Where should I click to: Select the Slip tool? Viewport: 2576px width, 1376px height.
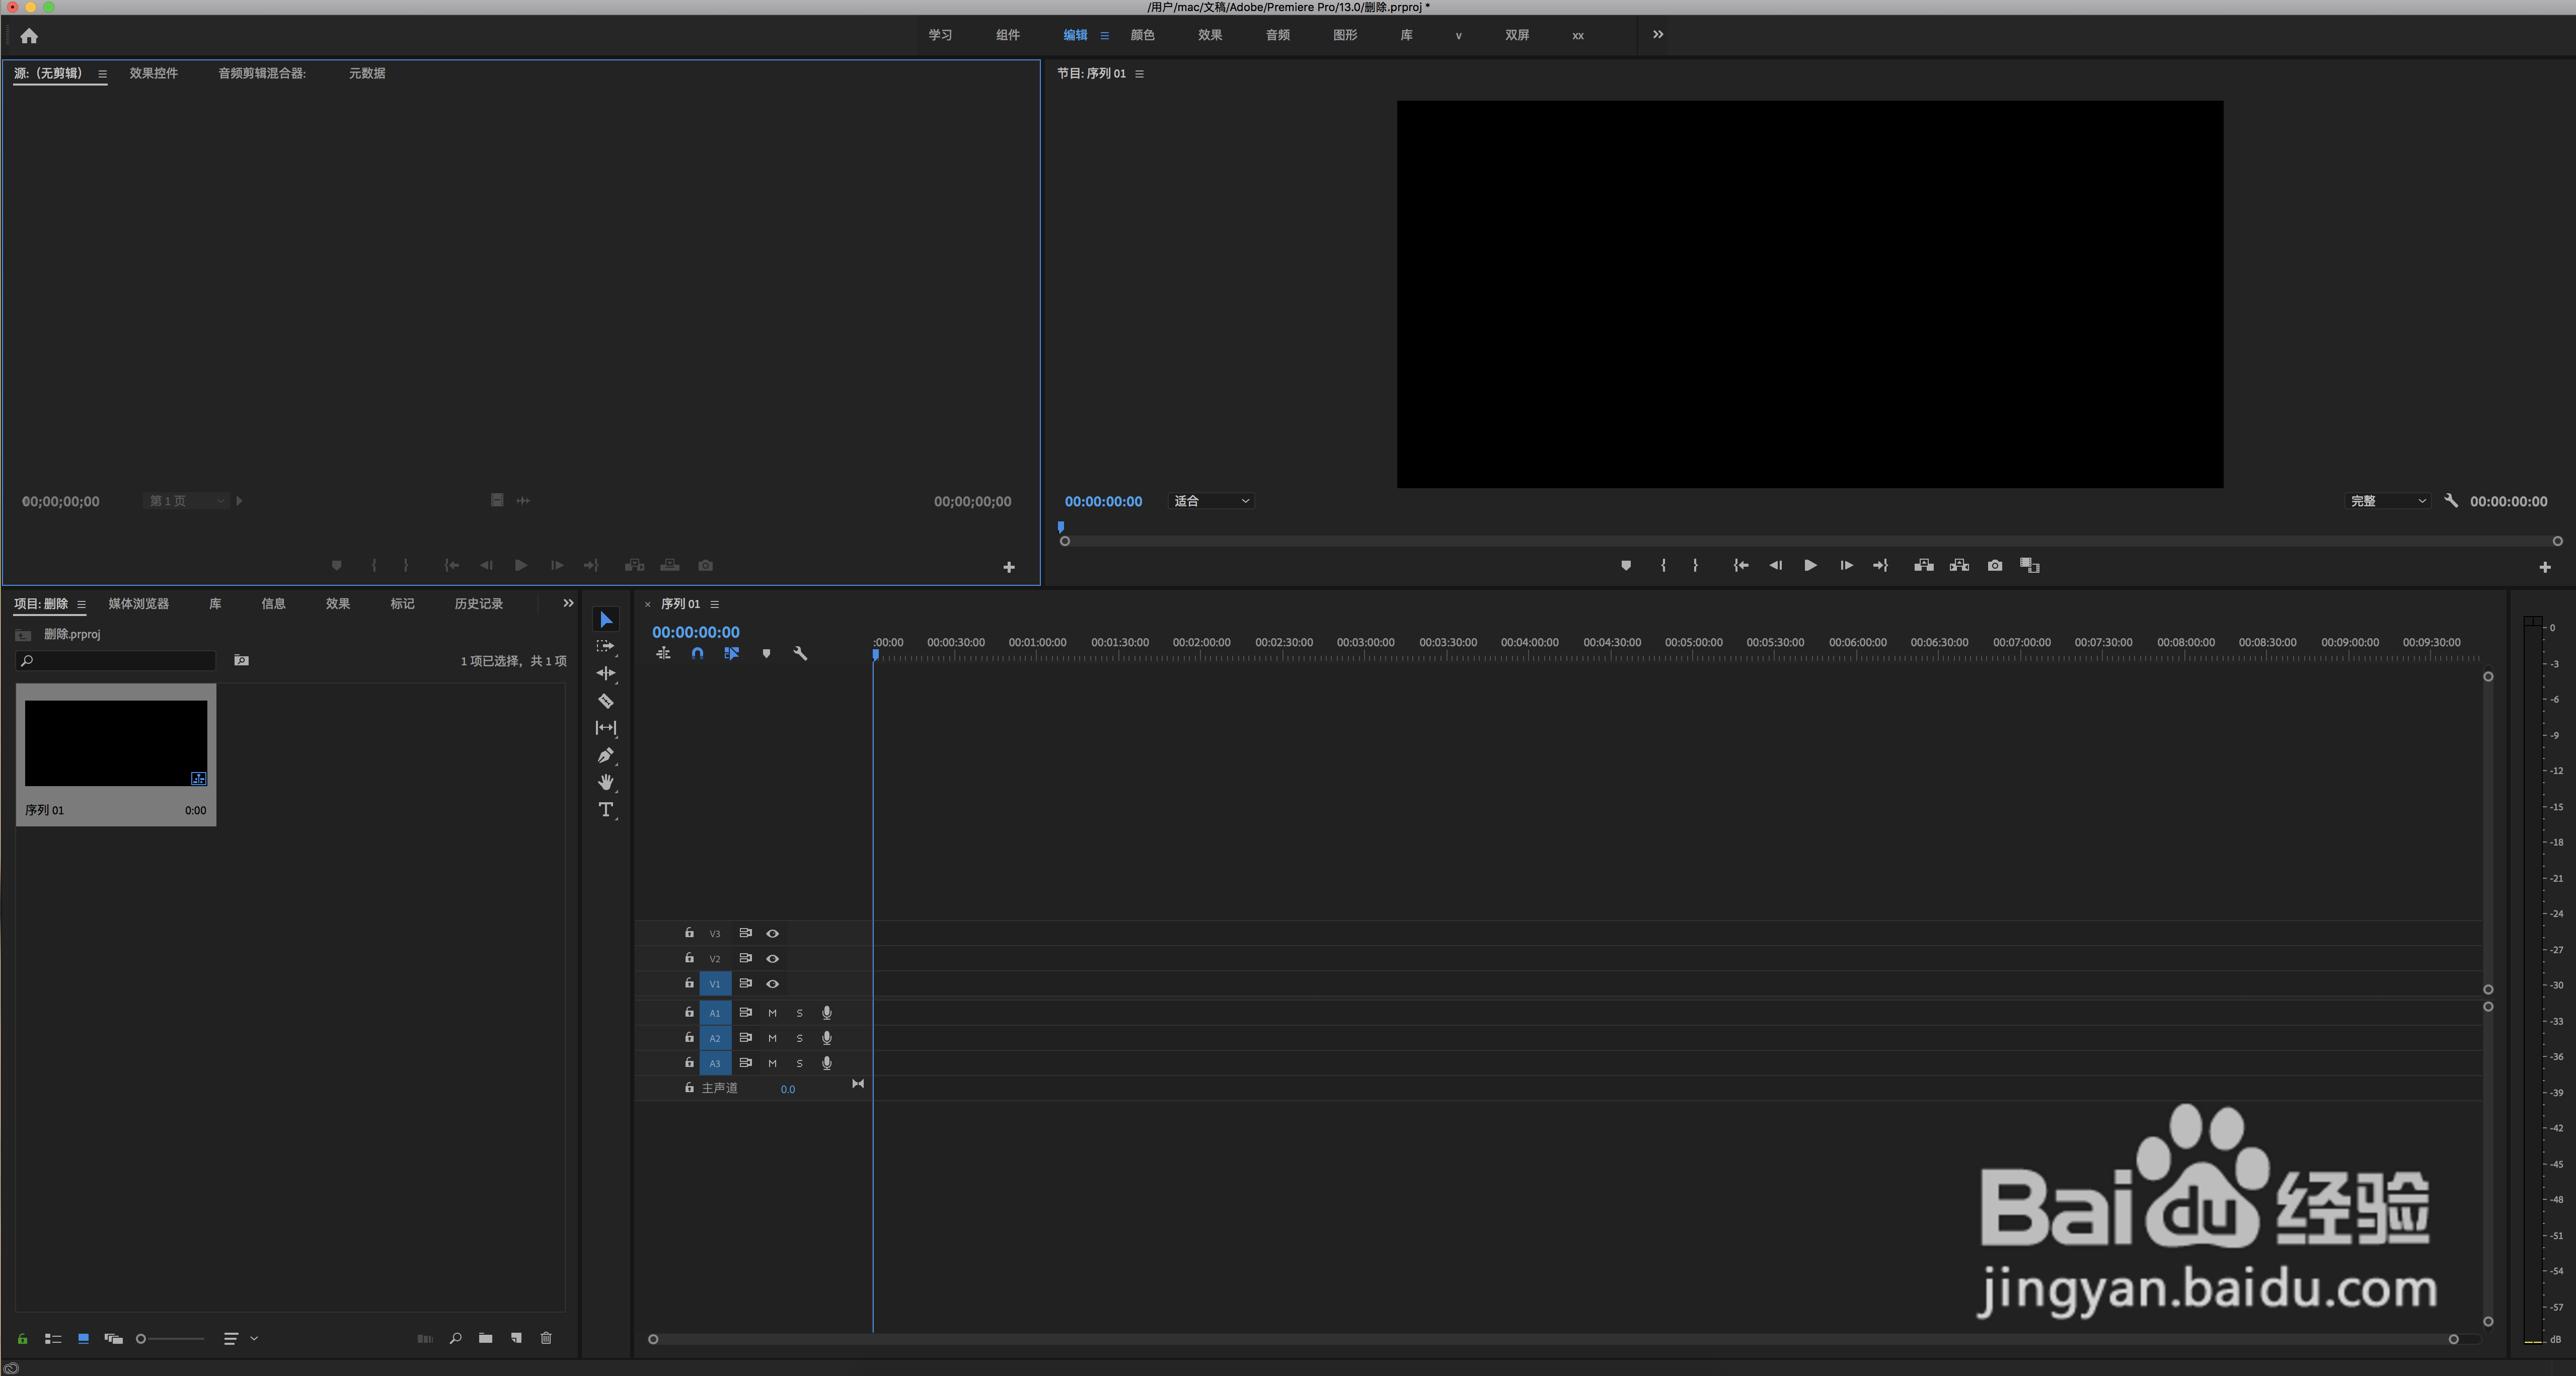pyautogui.click(x=606, y=728)
